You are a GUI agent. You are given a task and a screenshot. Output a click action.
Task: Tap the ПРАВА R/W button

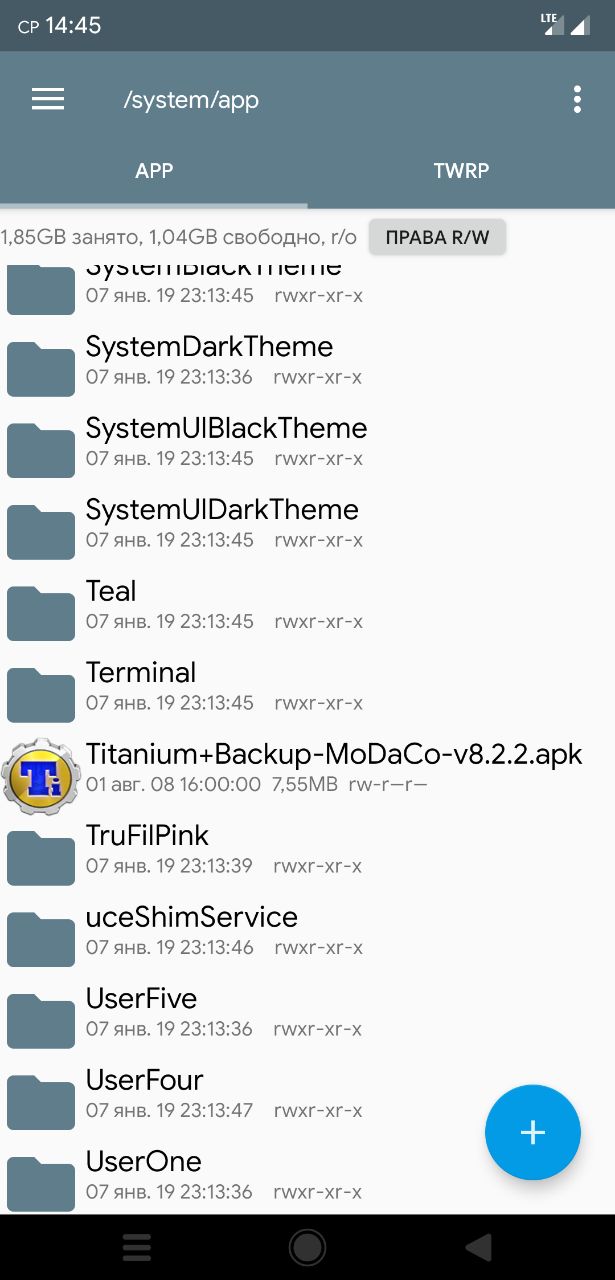click(437, 237)
